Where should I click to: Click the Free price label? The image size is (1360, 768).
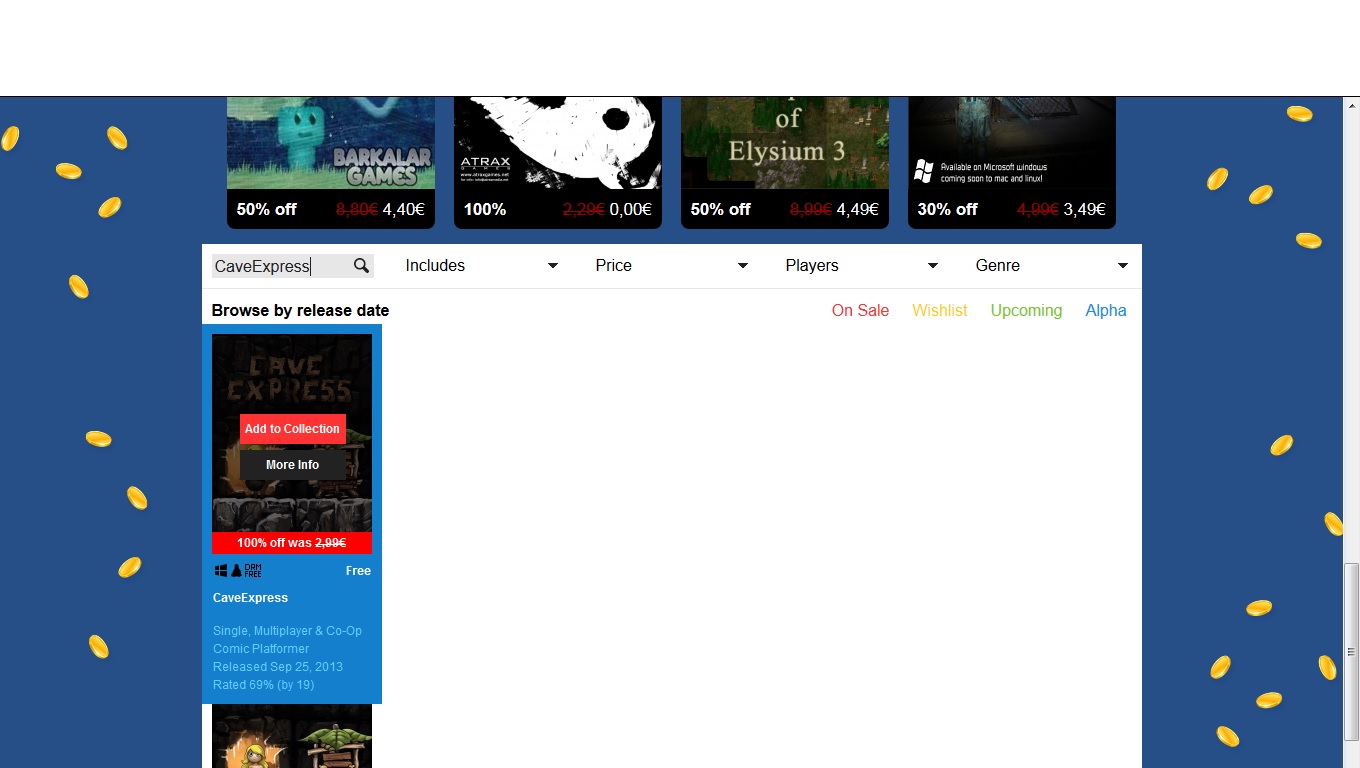pyautogui.click(x=358, y=571)
